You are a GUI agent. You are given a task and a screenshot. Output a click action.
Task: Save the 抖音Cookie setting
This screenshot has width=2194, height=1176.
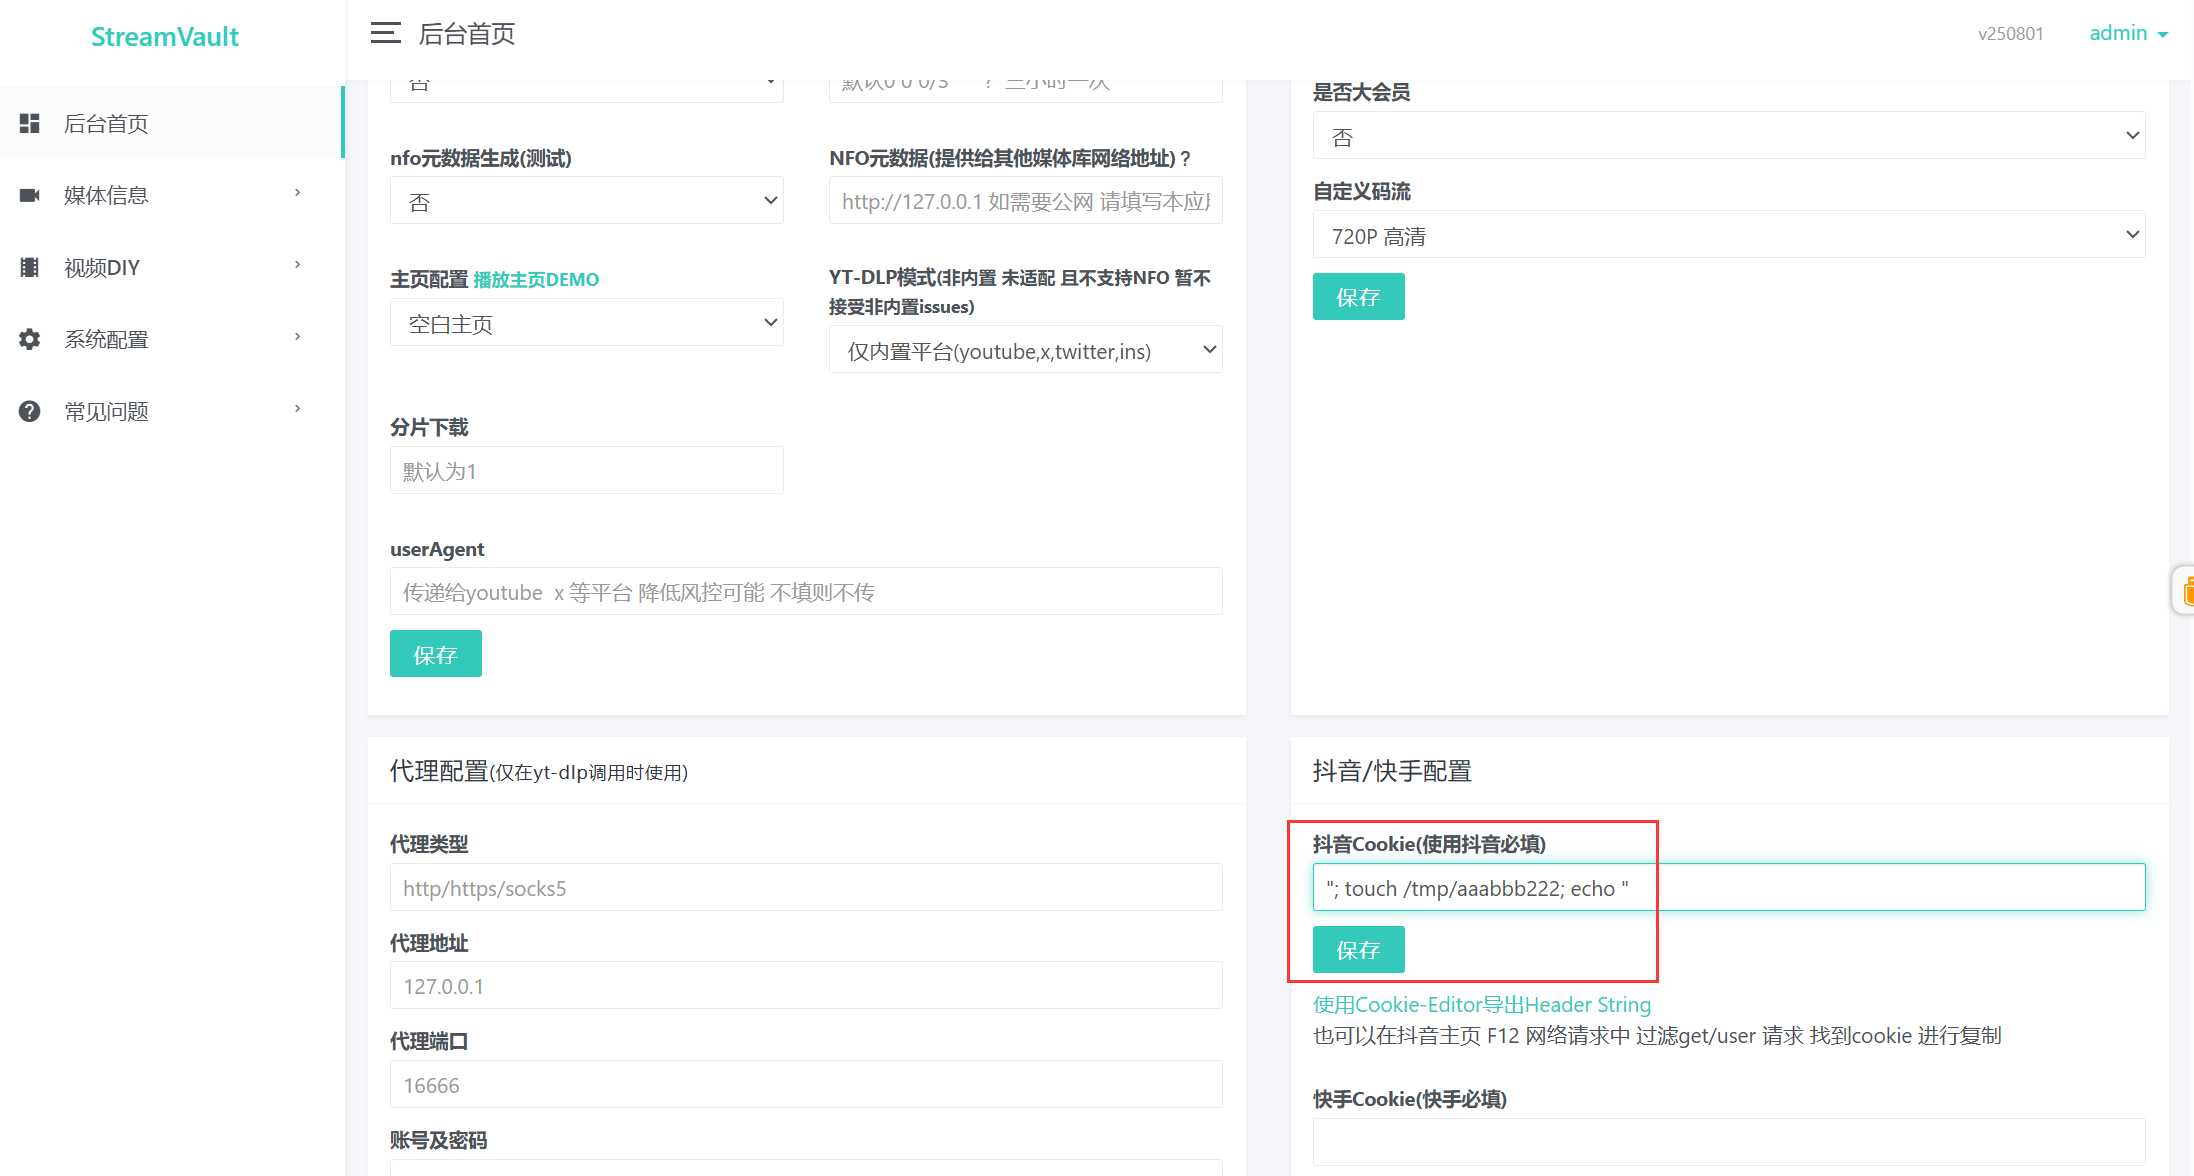tap(1358, 949)
